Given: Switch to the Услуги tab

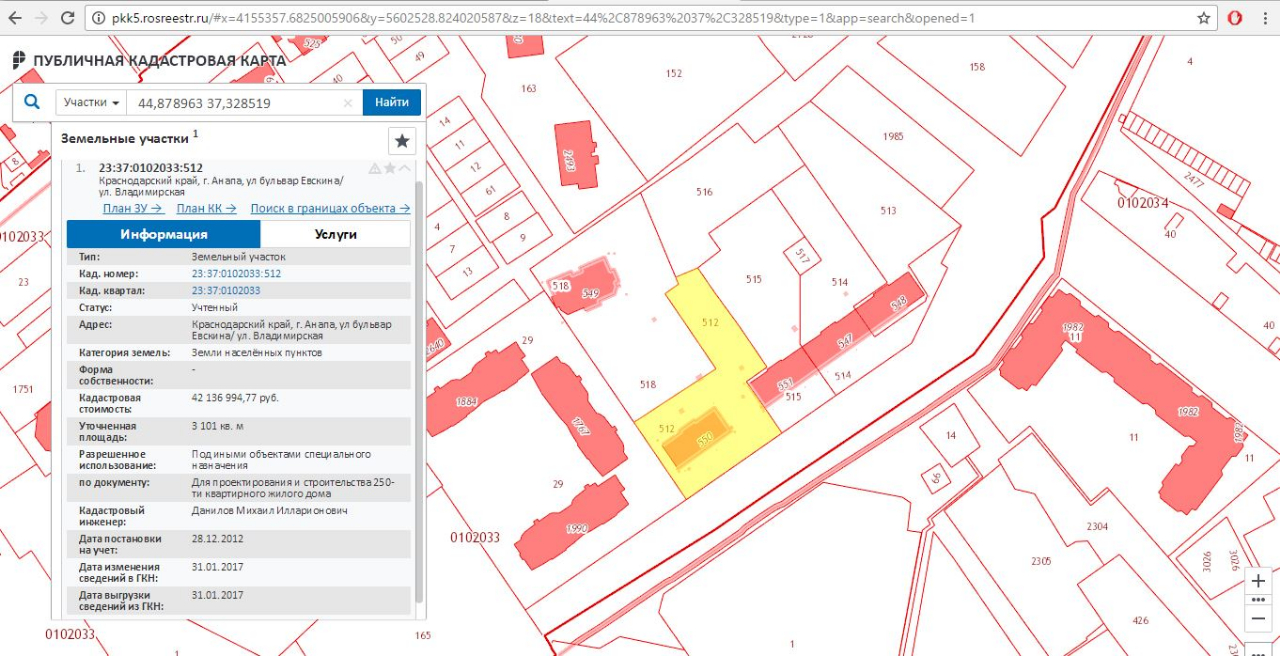Looking at the screenshot, I should coord(335,234).
